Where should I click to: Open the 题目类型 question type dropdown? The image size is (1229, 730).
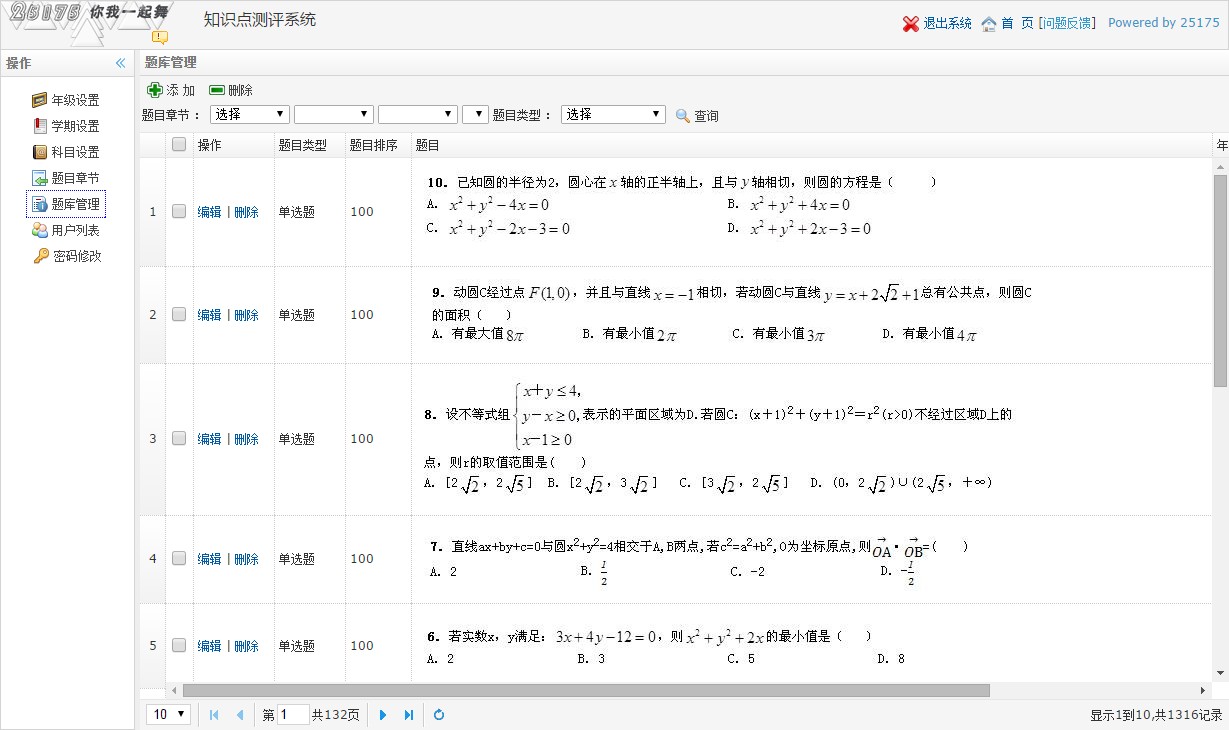click(x=612, y=113)
